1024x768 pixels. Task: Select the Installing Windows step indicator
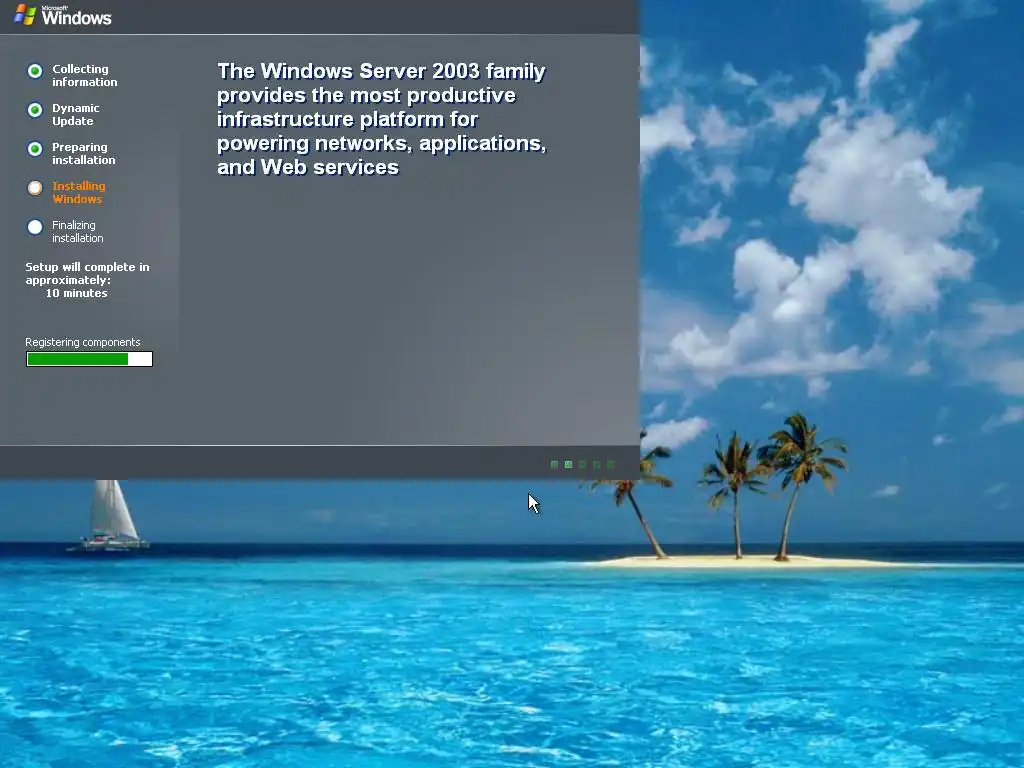point(35,188)
